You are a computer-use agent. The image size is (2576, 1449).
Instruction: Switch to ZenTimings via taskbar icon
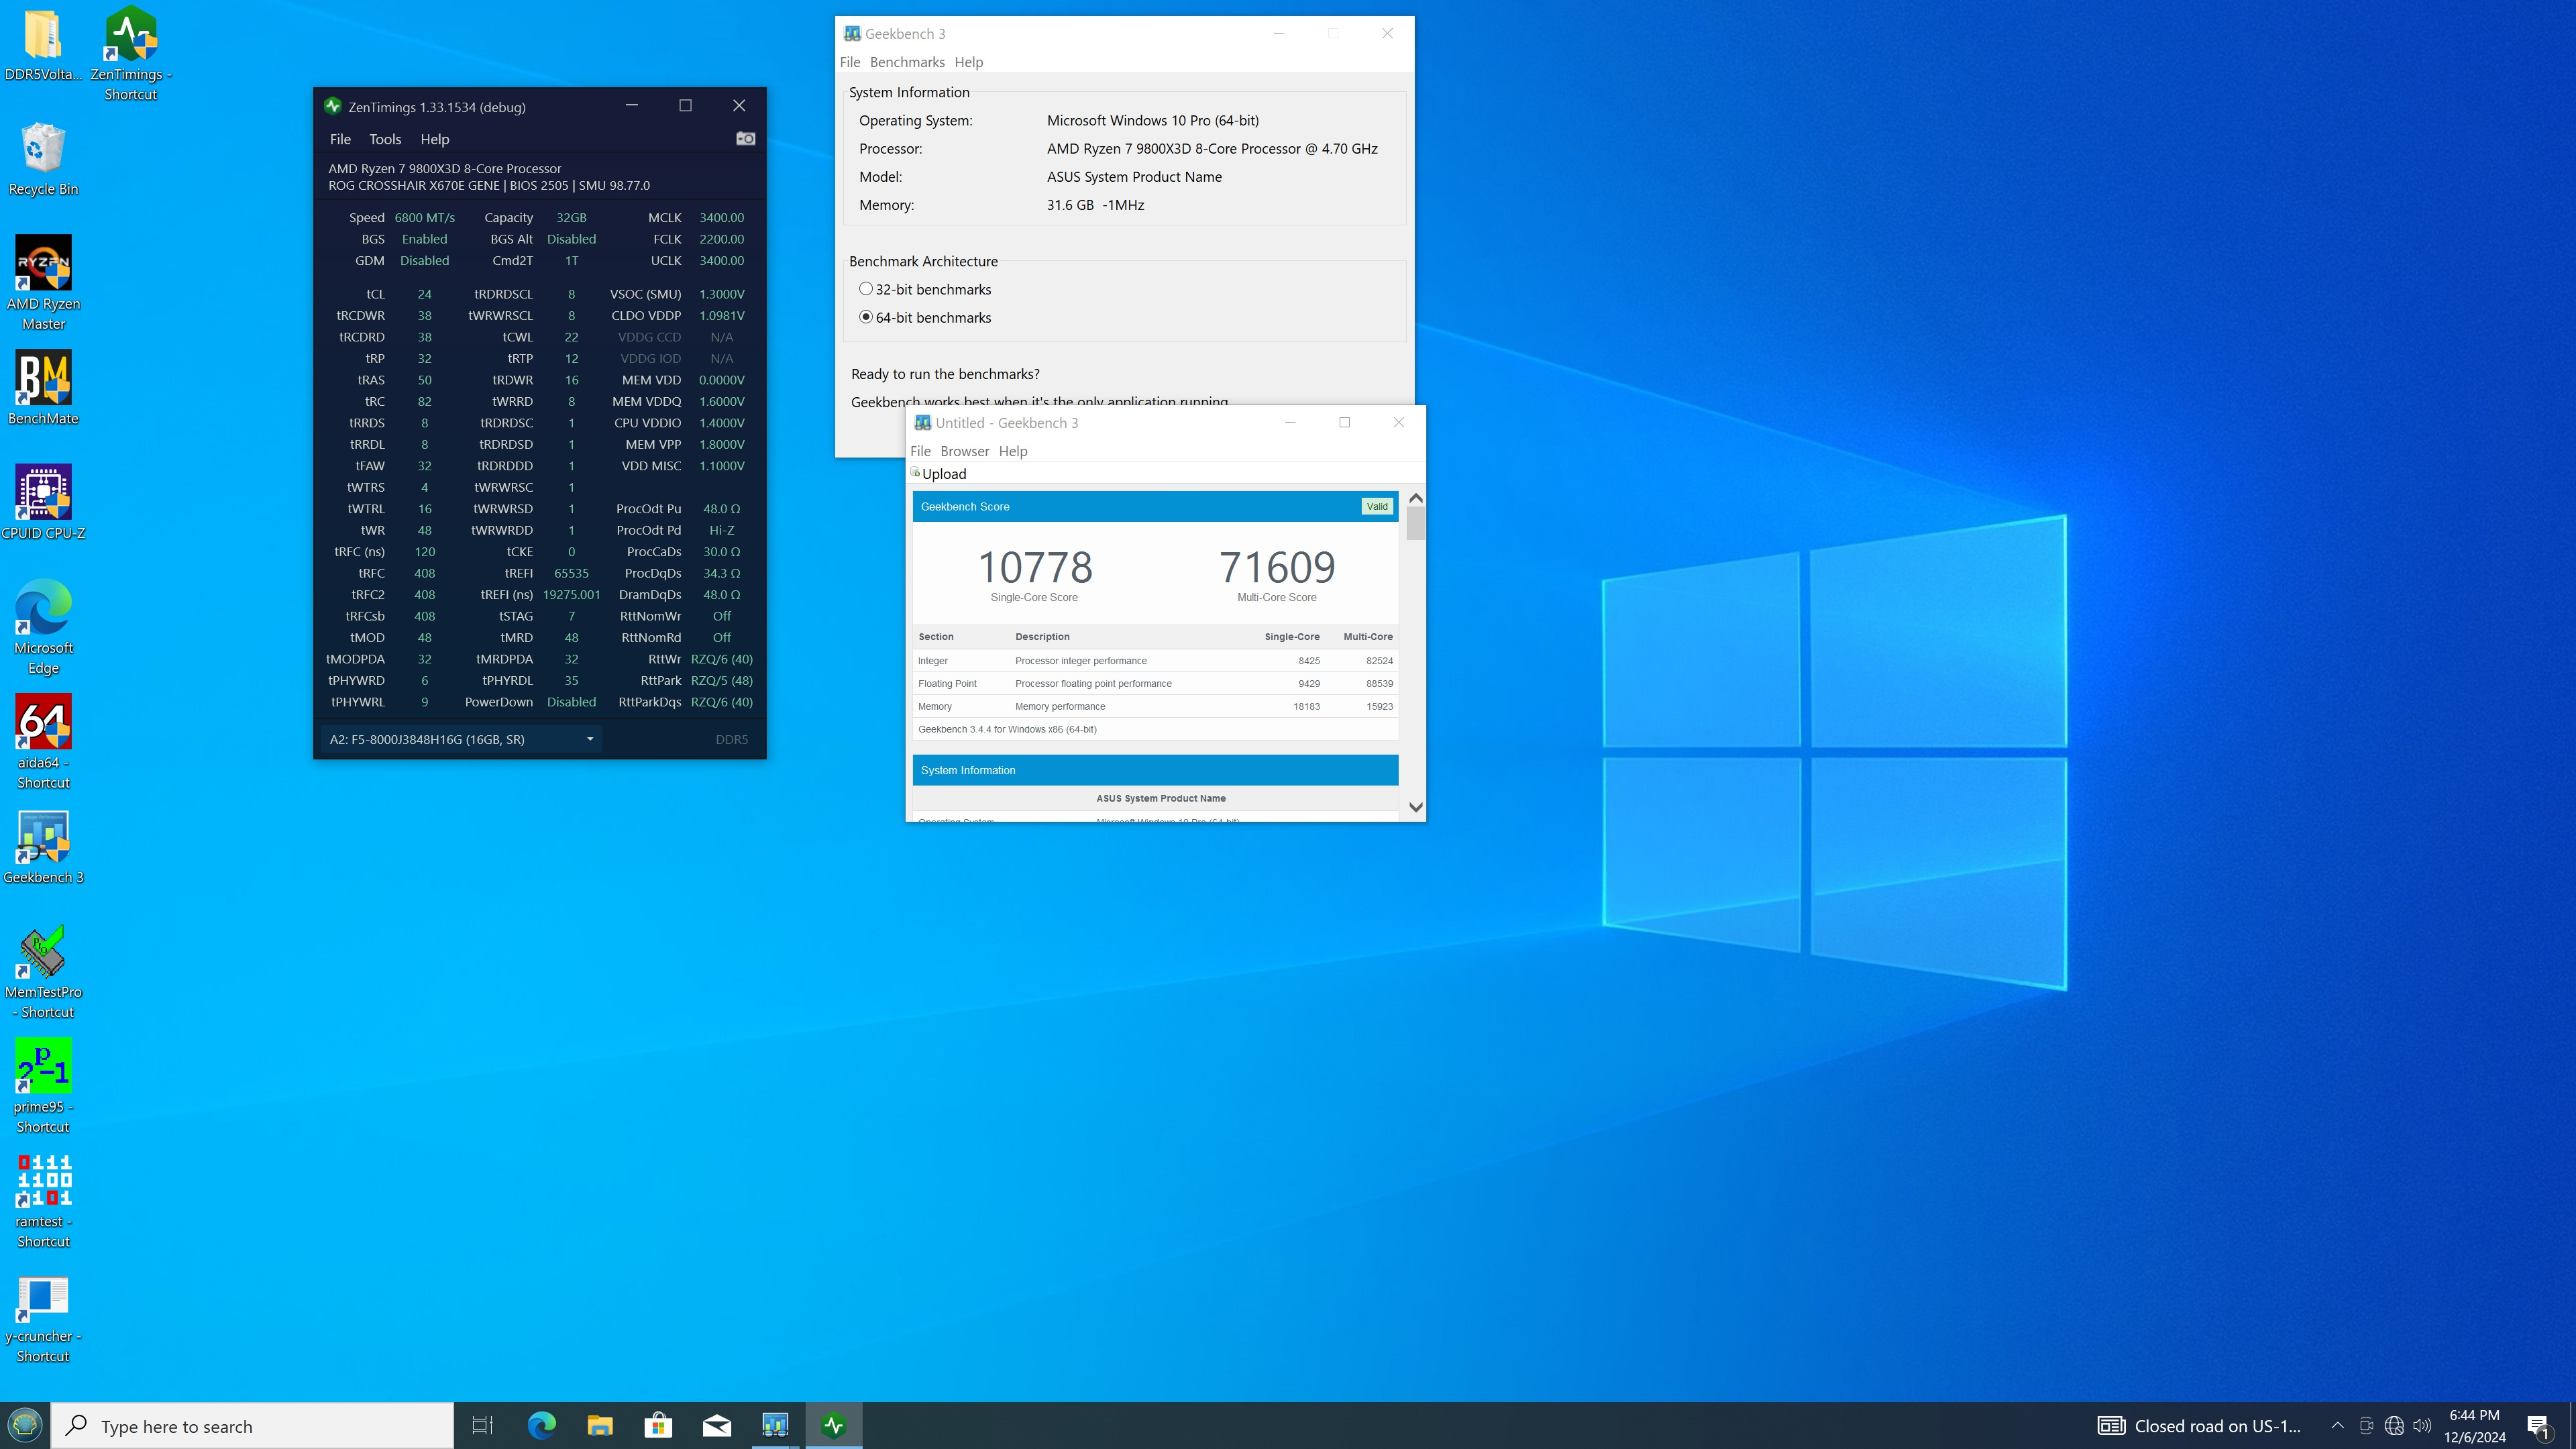tap(833, 1425)
